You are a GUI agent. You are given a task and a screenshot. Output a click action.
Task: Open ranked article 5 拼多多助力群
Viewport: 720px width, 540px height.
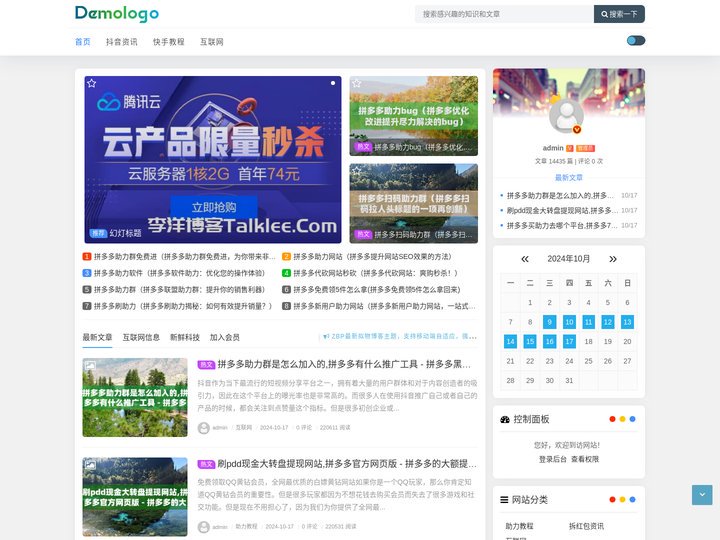point(174,290)
